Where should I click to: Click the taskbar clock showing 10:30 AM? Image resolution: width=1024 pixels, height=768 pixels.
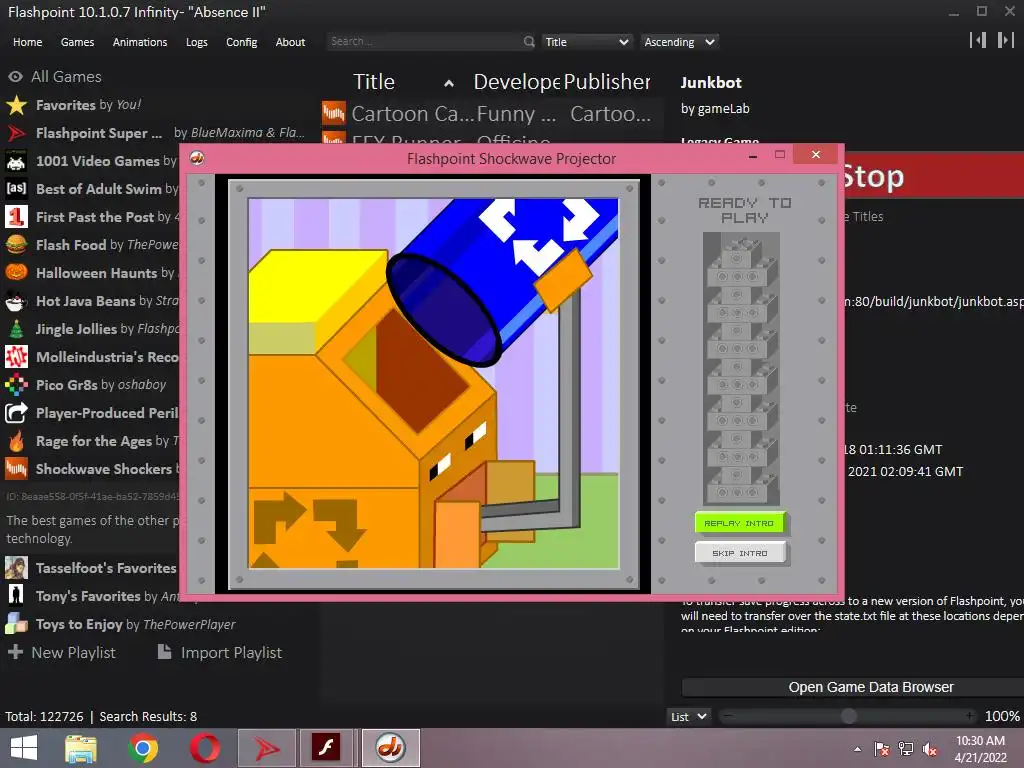click(980, 749)
